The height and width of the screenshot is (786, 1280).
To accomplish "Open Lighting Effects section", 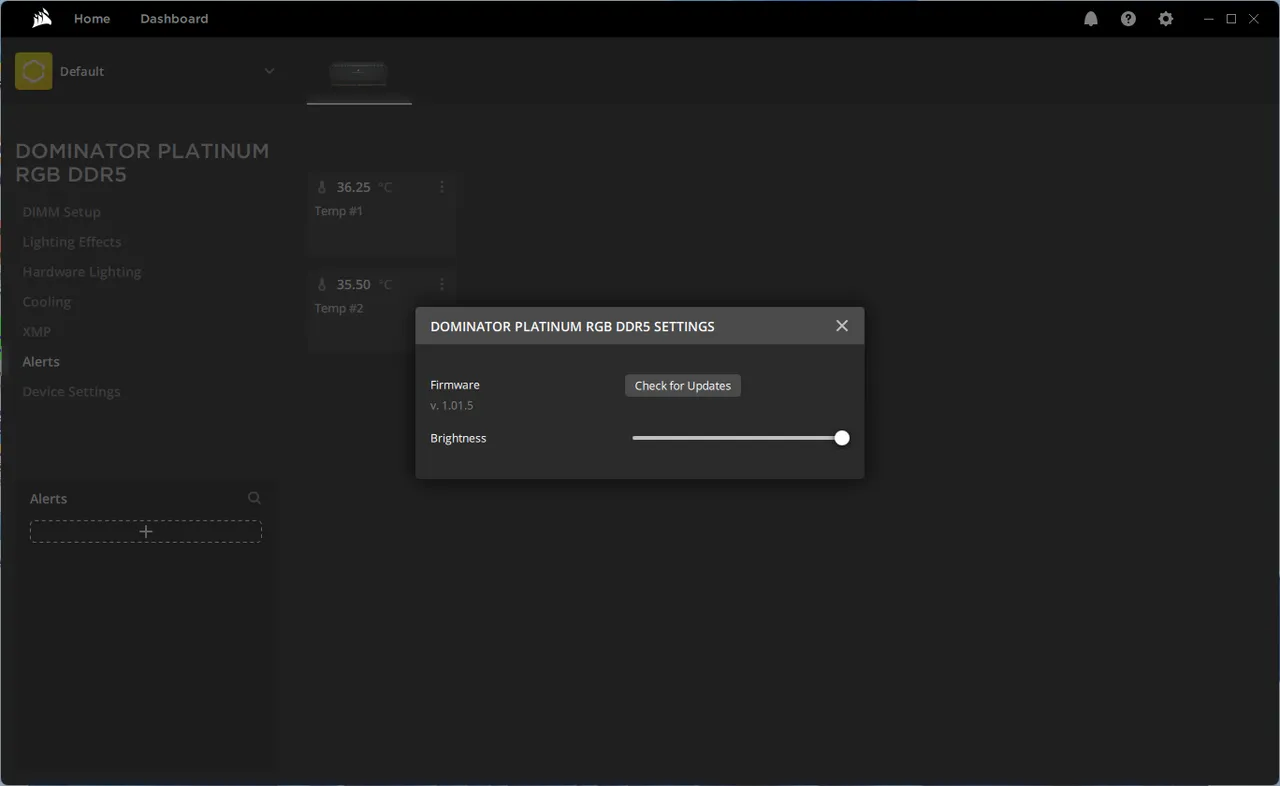I will (72, 242).
